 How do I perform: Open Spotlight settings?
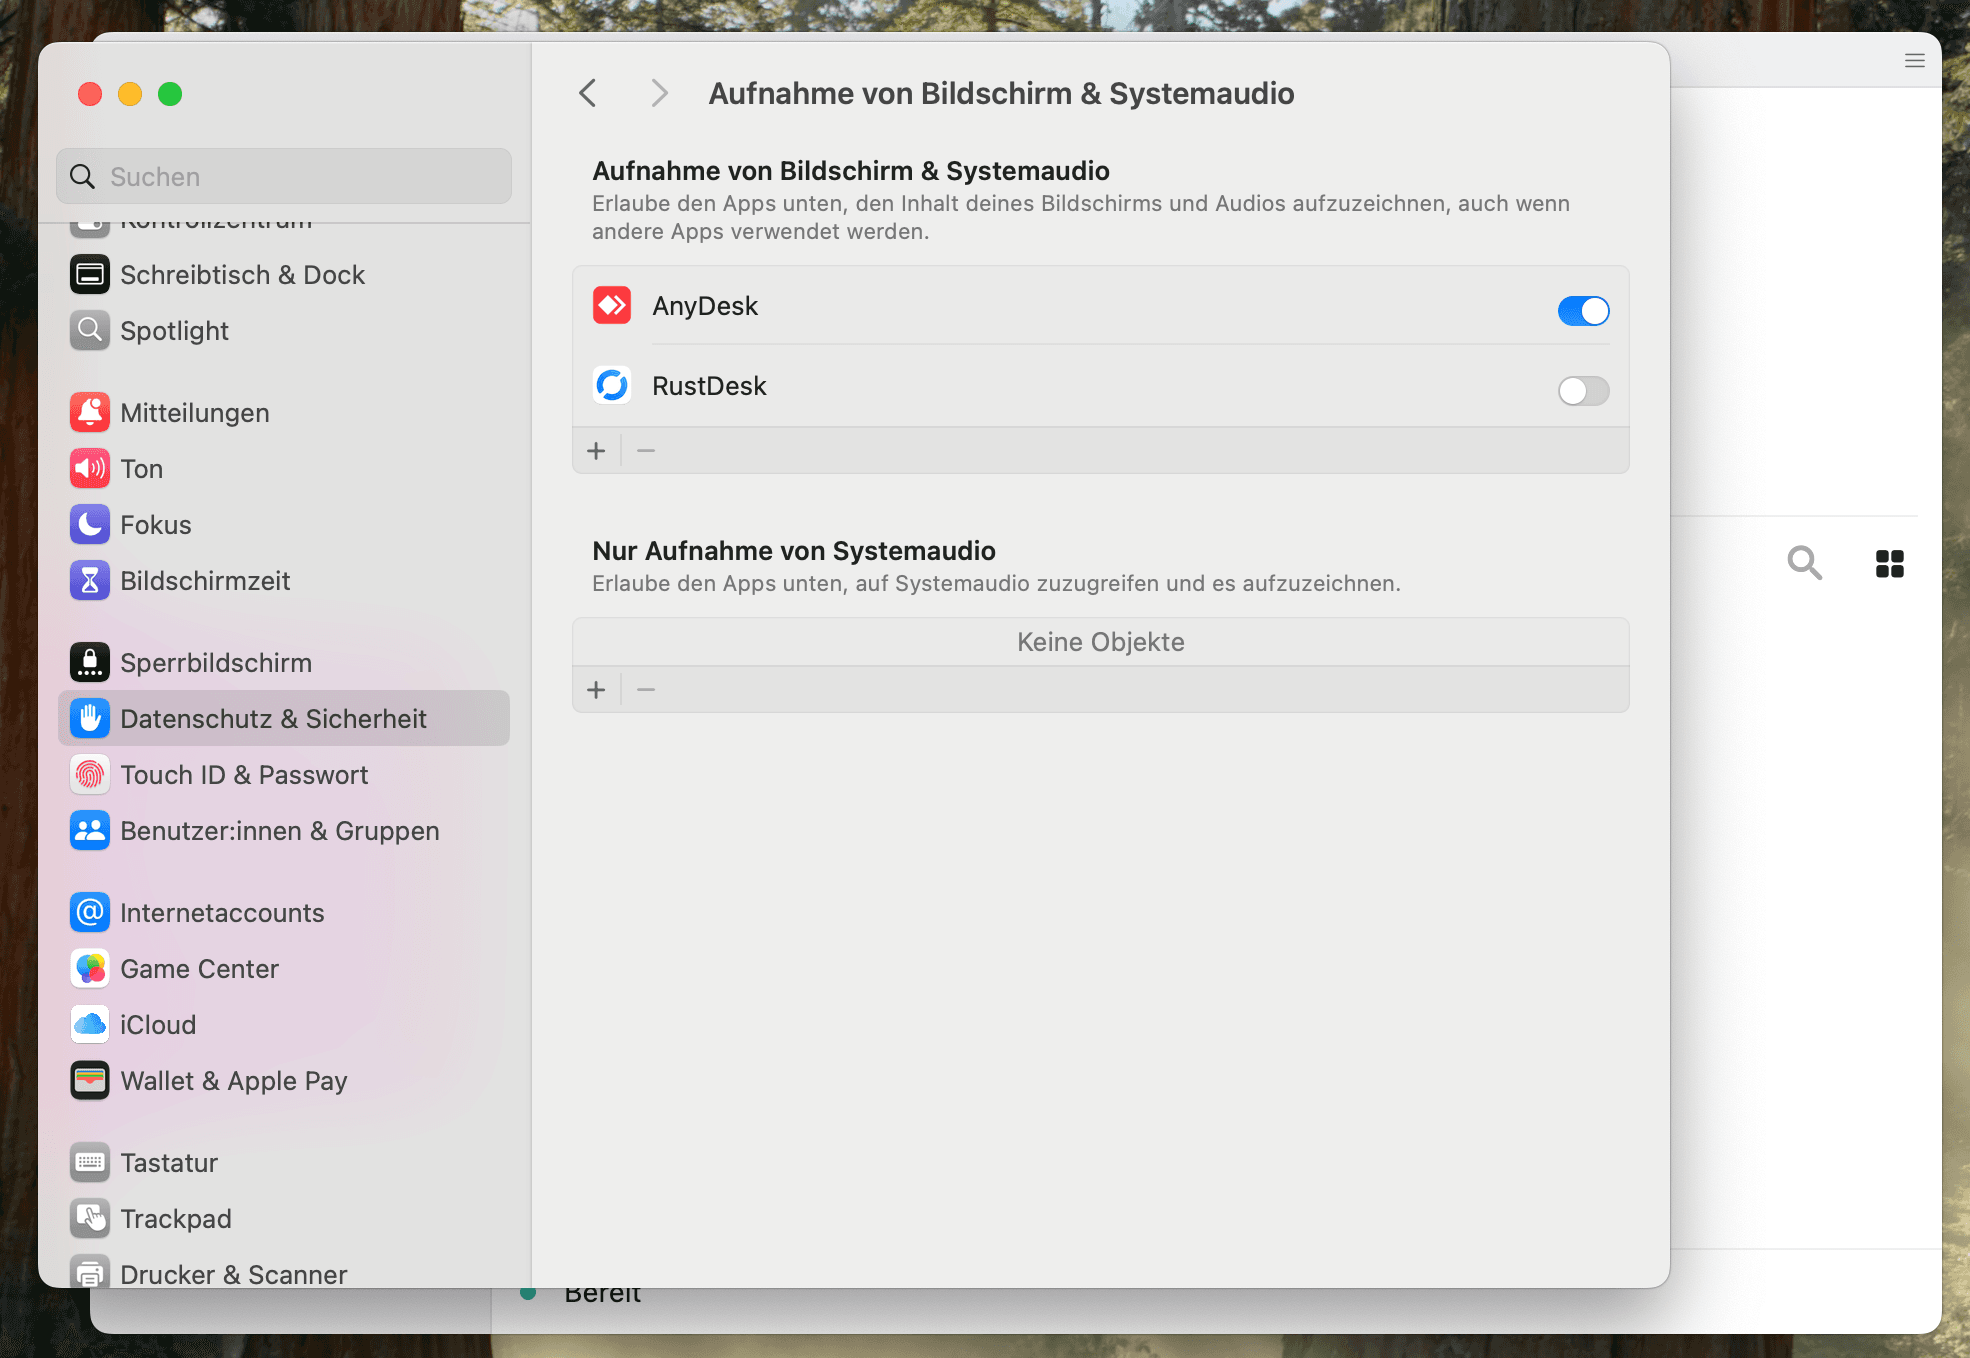[284, 330]
